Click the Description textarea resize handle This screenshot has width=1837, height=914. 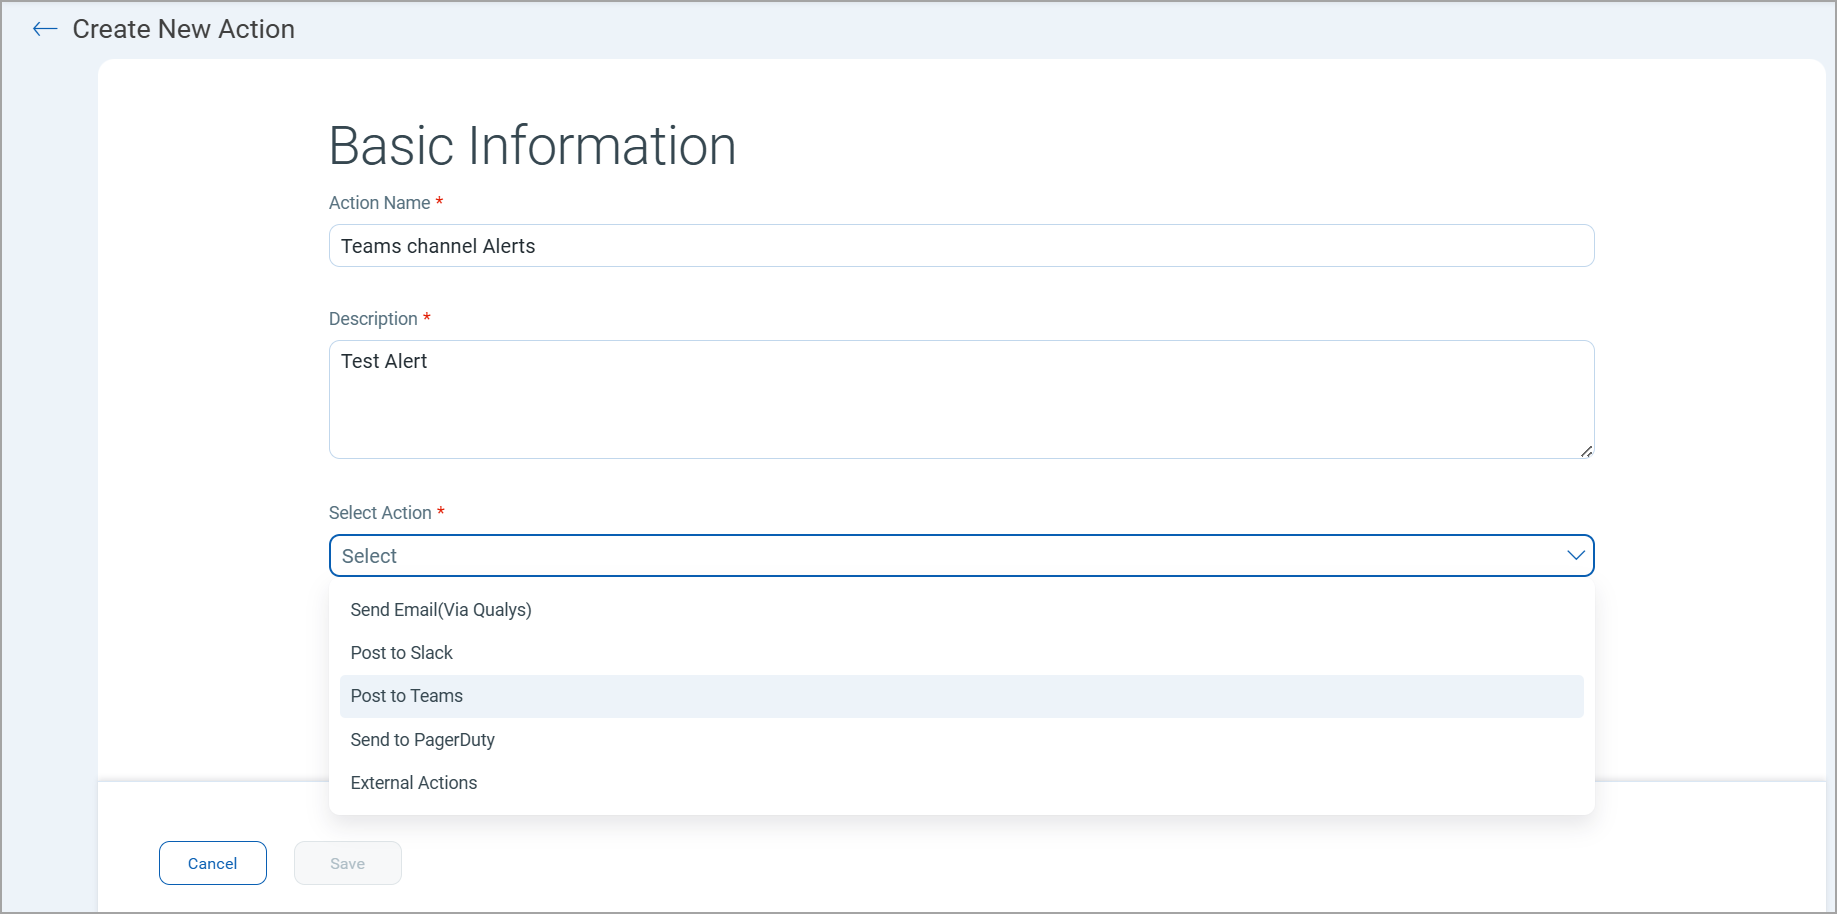point(1587,452)
